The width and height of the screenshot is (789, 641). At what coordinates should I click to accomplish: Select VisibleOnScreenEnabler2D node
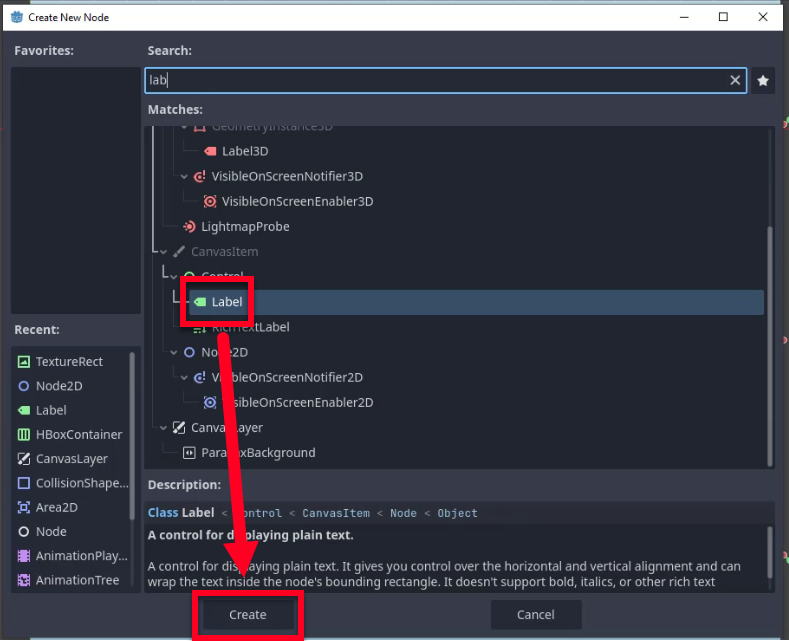(x=297, y=403)
